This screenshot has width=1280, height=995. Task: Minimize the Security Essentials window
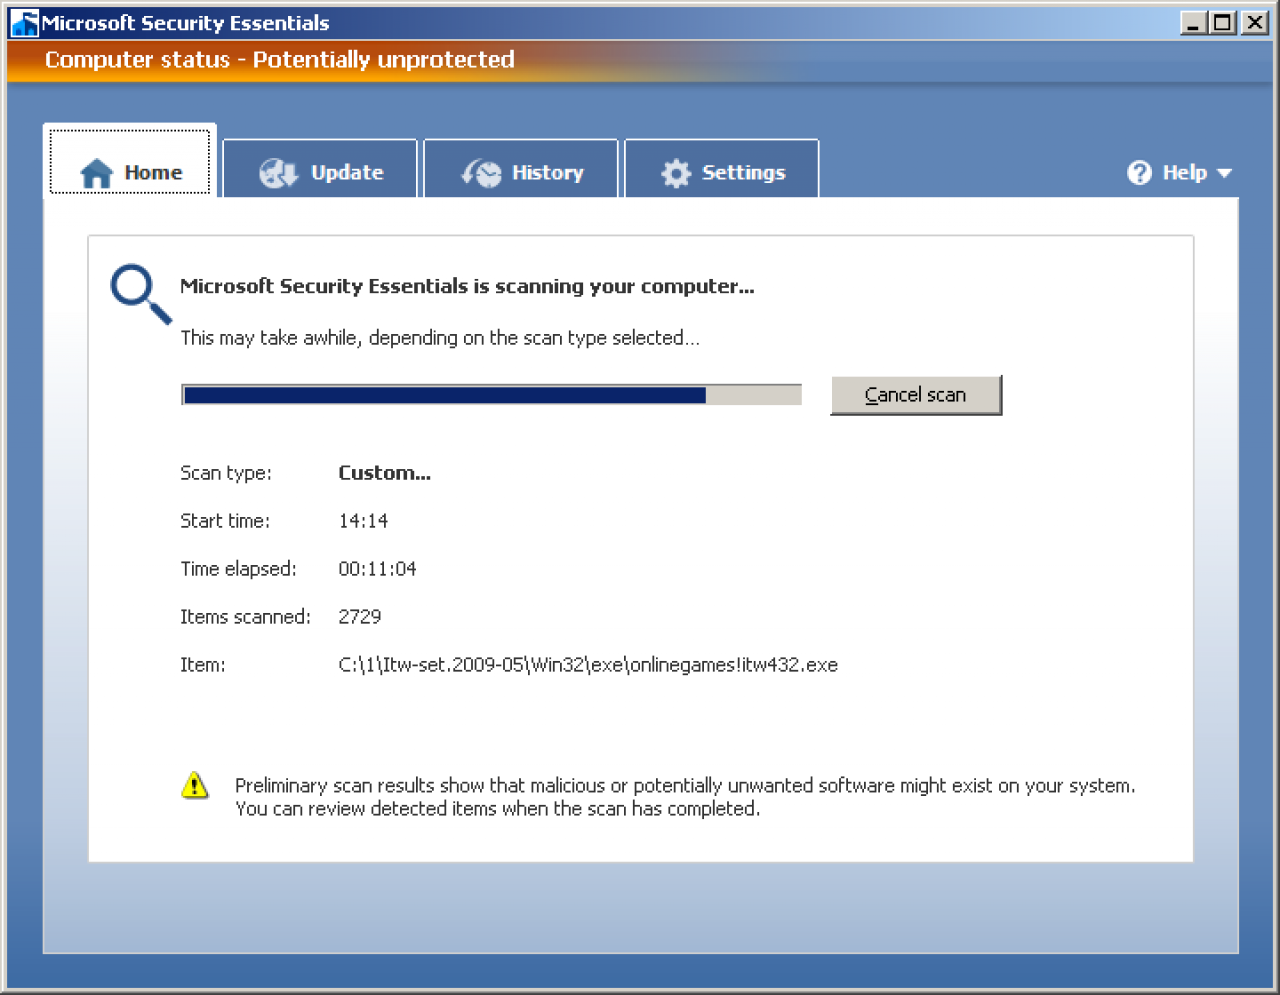tap(1192, 22)
